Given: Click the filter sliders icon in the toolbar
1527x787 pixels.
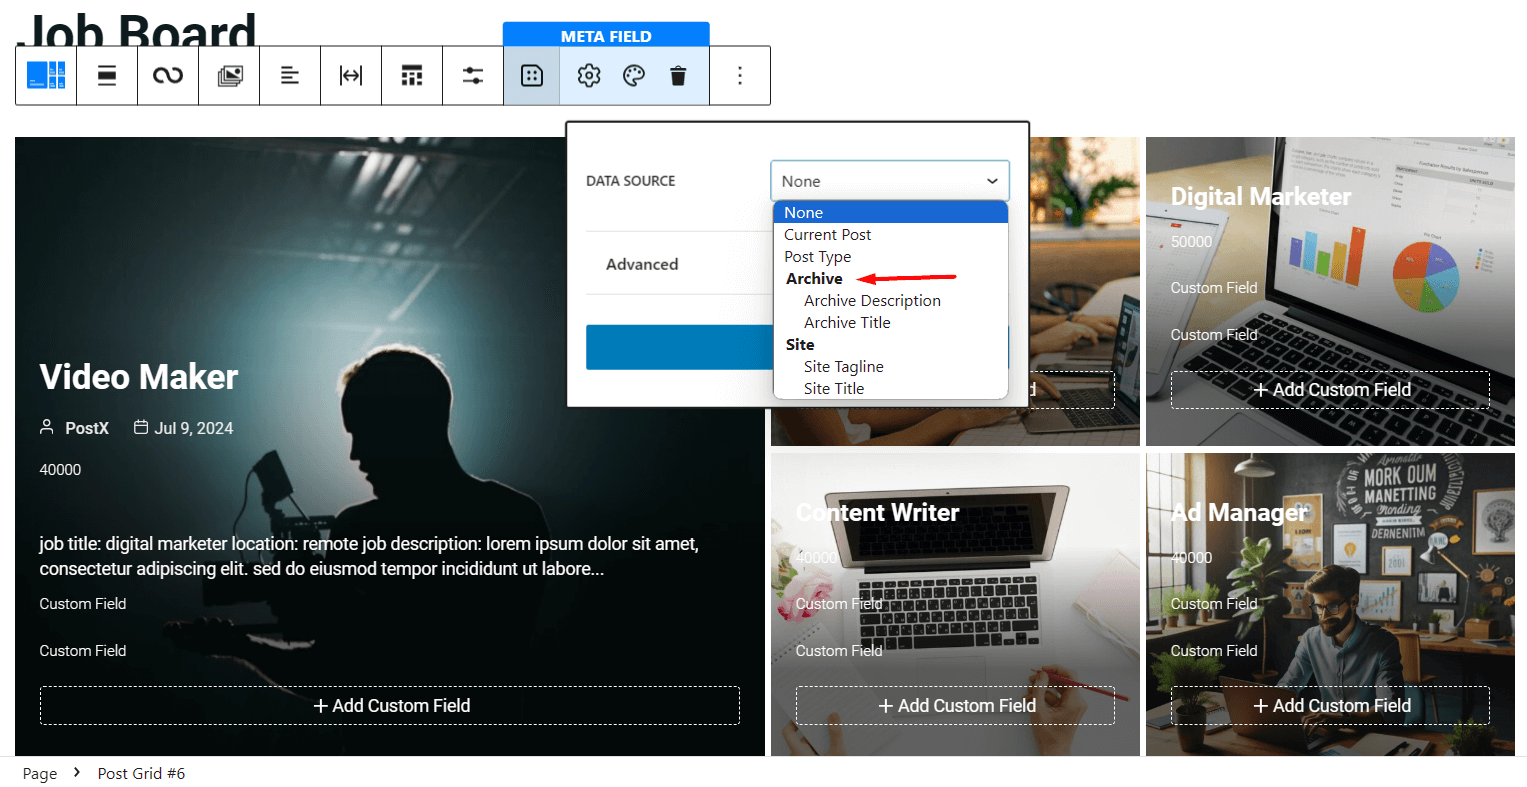Looking at the screenshot, I should (472, 75).
